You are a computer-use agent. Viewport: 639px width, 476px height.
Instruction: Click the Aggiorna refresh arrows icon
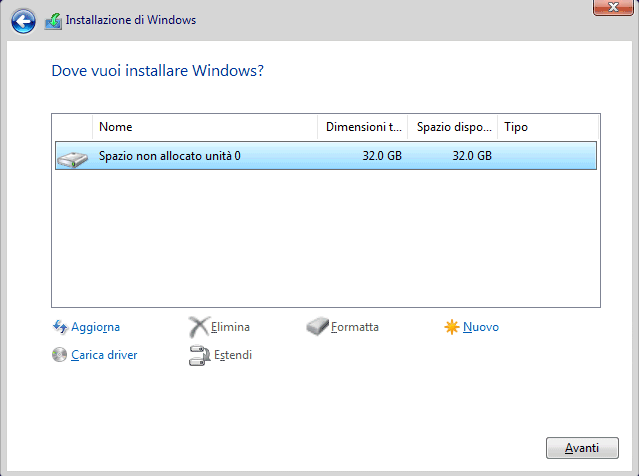point(60,327)
